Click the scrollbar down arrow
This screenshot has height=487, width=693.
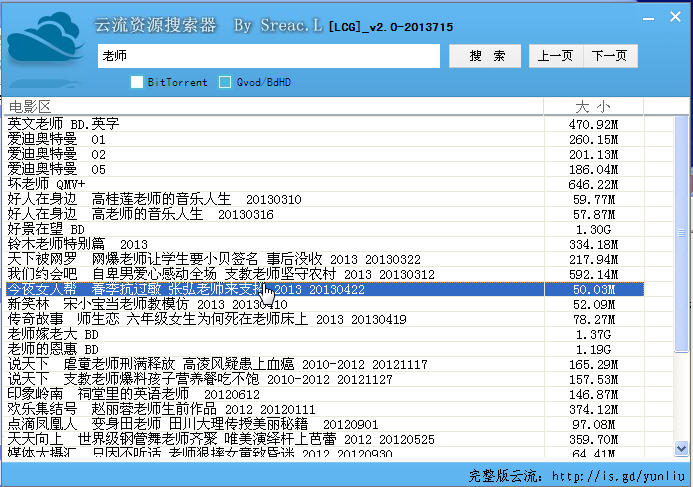[681, 449]
